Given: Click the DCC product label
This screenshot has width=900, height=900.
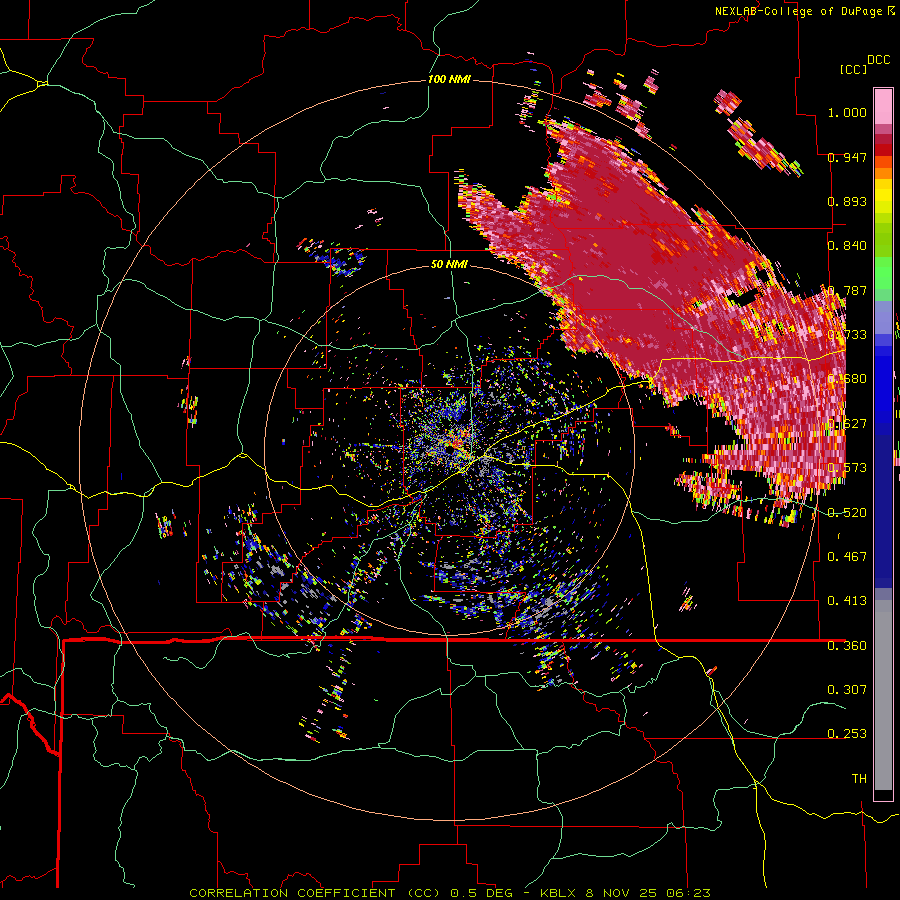Looking at the screenshot, I should 879,60.
